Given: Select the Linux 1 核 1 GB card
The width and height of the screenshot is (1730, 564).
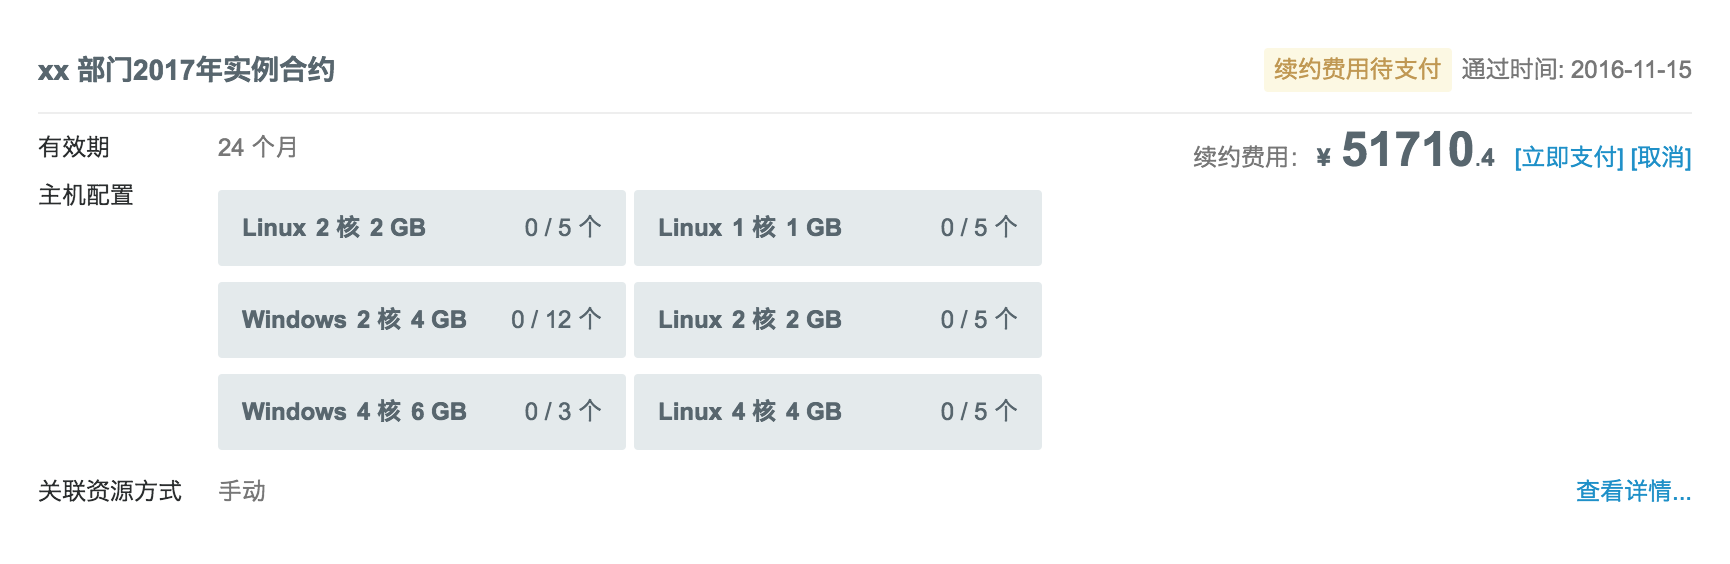Looking at the screenshot, I should point(837,228).
